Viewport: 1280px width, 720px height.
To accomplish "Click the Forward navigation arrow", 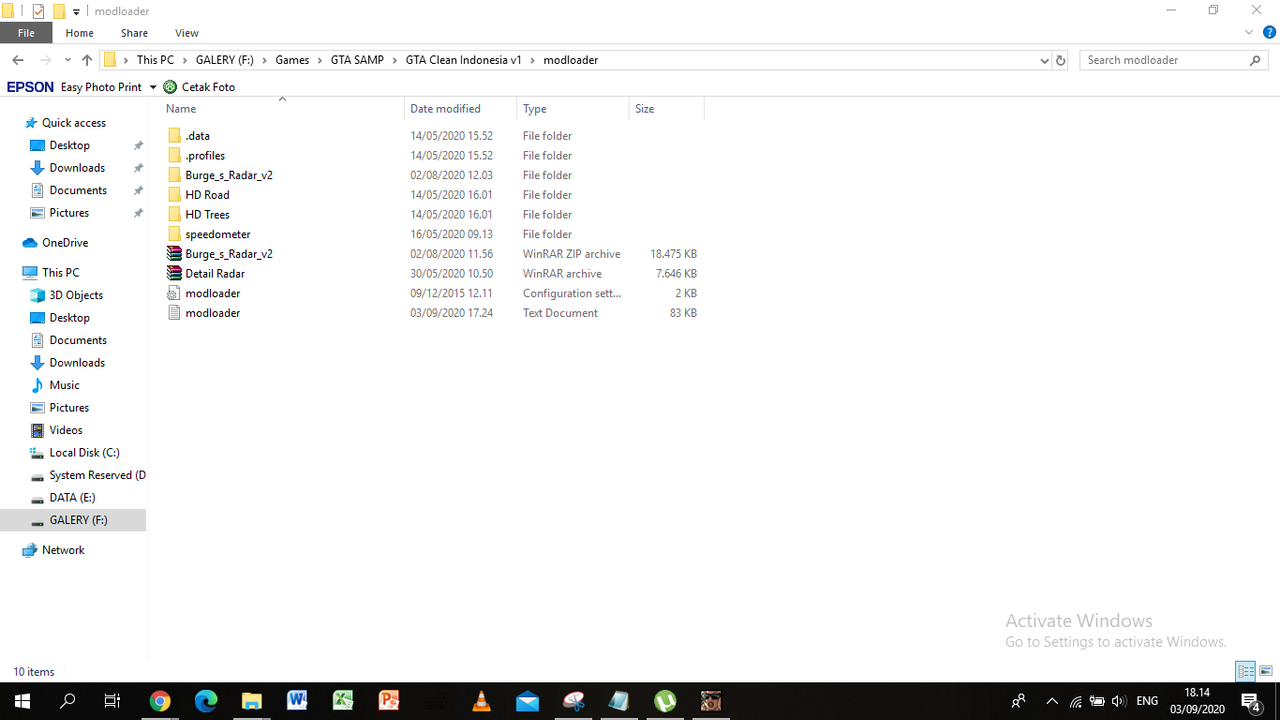I will [44, 60].
